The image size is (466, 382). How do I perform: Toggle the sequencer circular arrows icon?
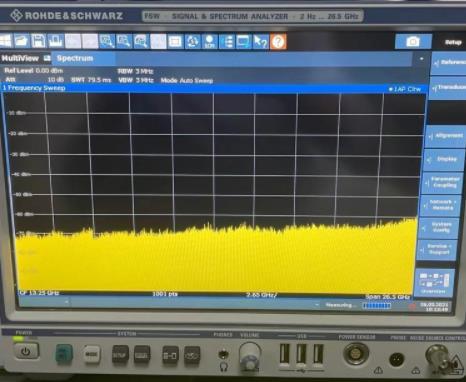point(193,42)
